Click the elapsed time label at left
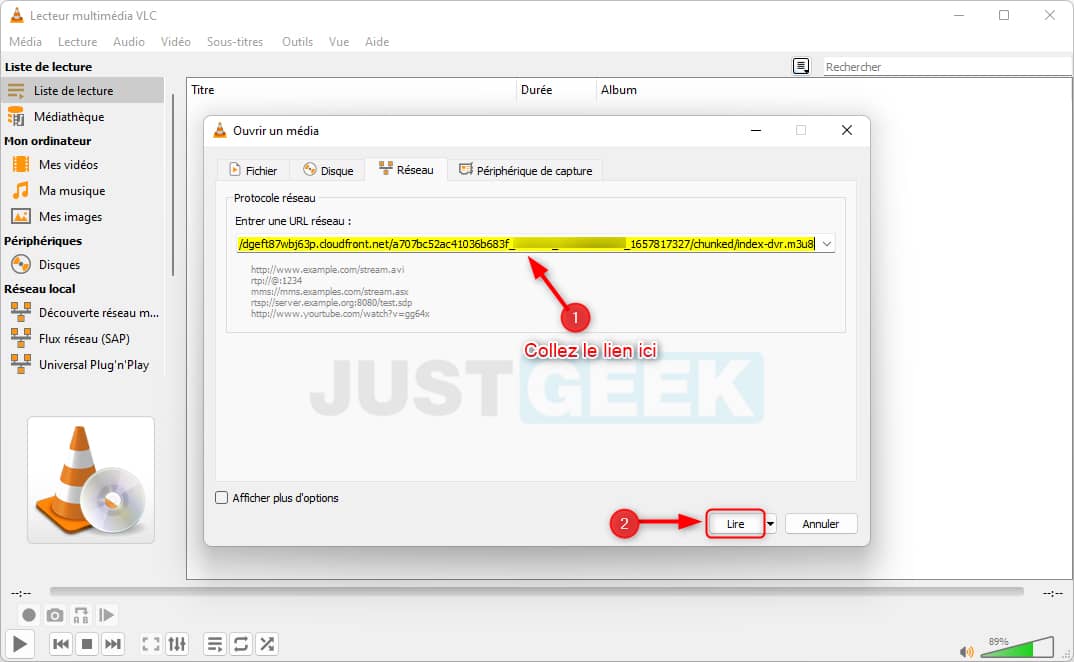The width and height of the screenshot is (1074, 662). (x=21, y=593)
